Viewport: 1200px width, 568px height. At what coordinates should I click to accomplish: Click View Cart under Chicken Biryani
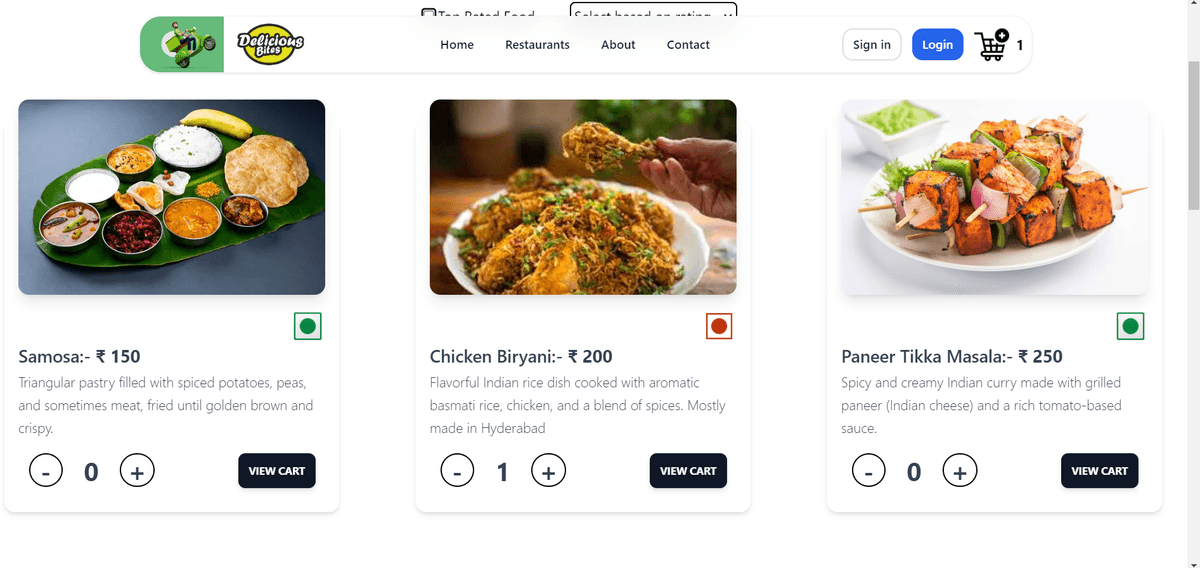(x=688, y=471)
